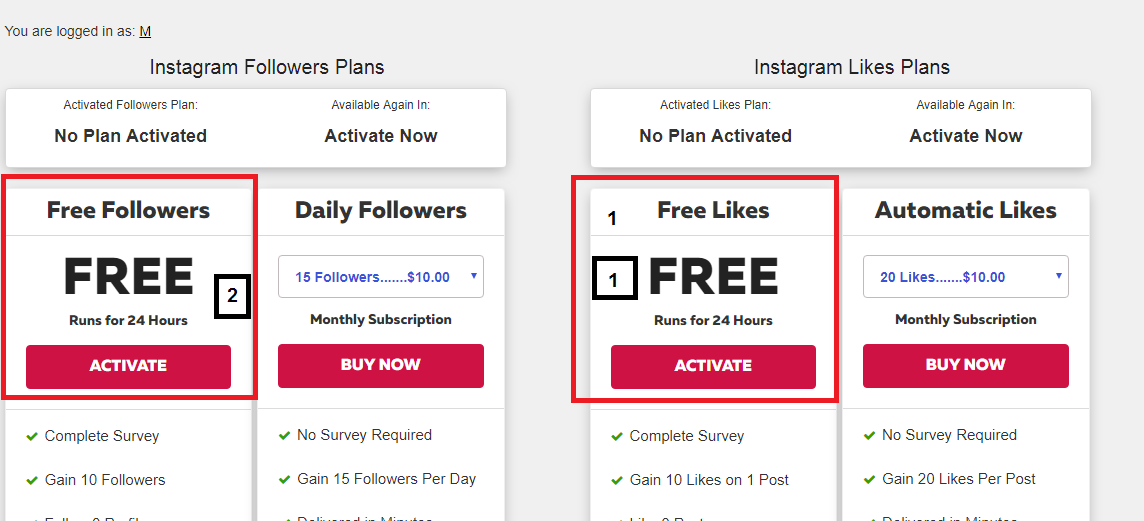Screen dimensions: 1144x521
Task: Click the green checkmark beside Complete Survey under Free Likes
Action: (x=617, y=436)
